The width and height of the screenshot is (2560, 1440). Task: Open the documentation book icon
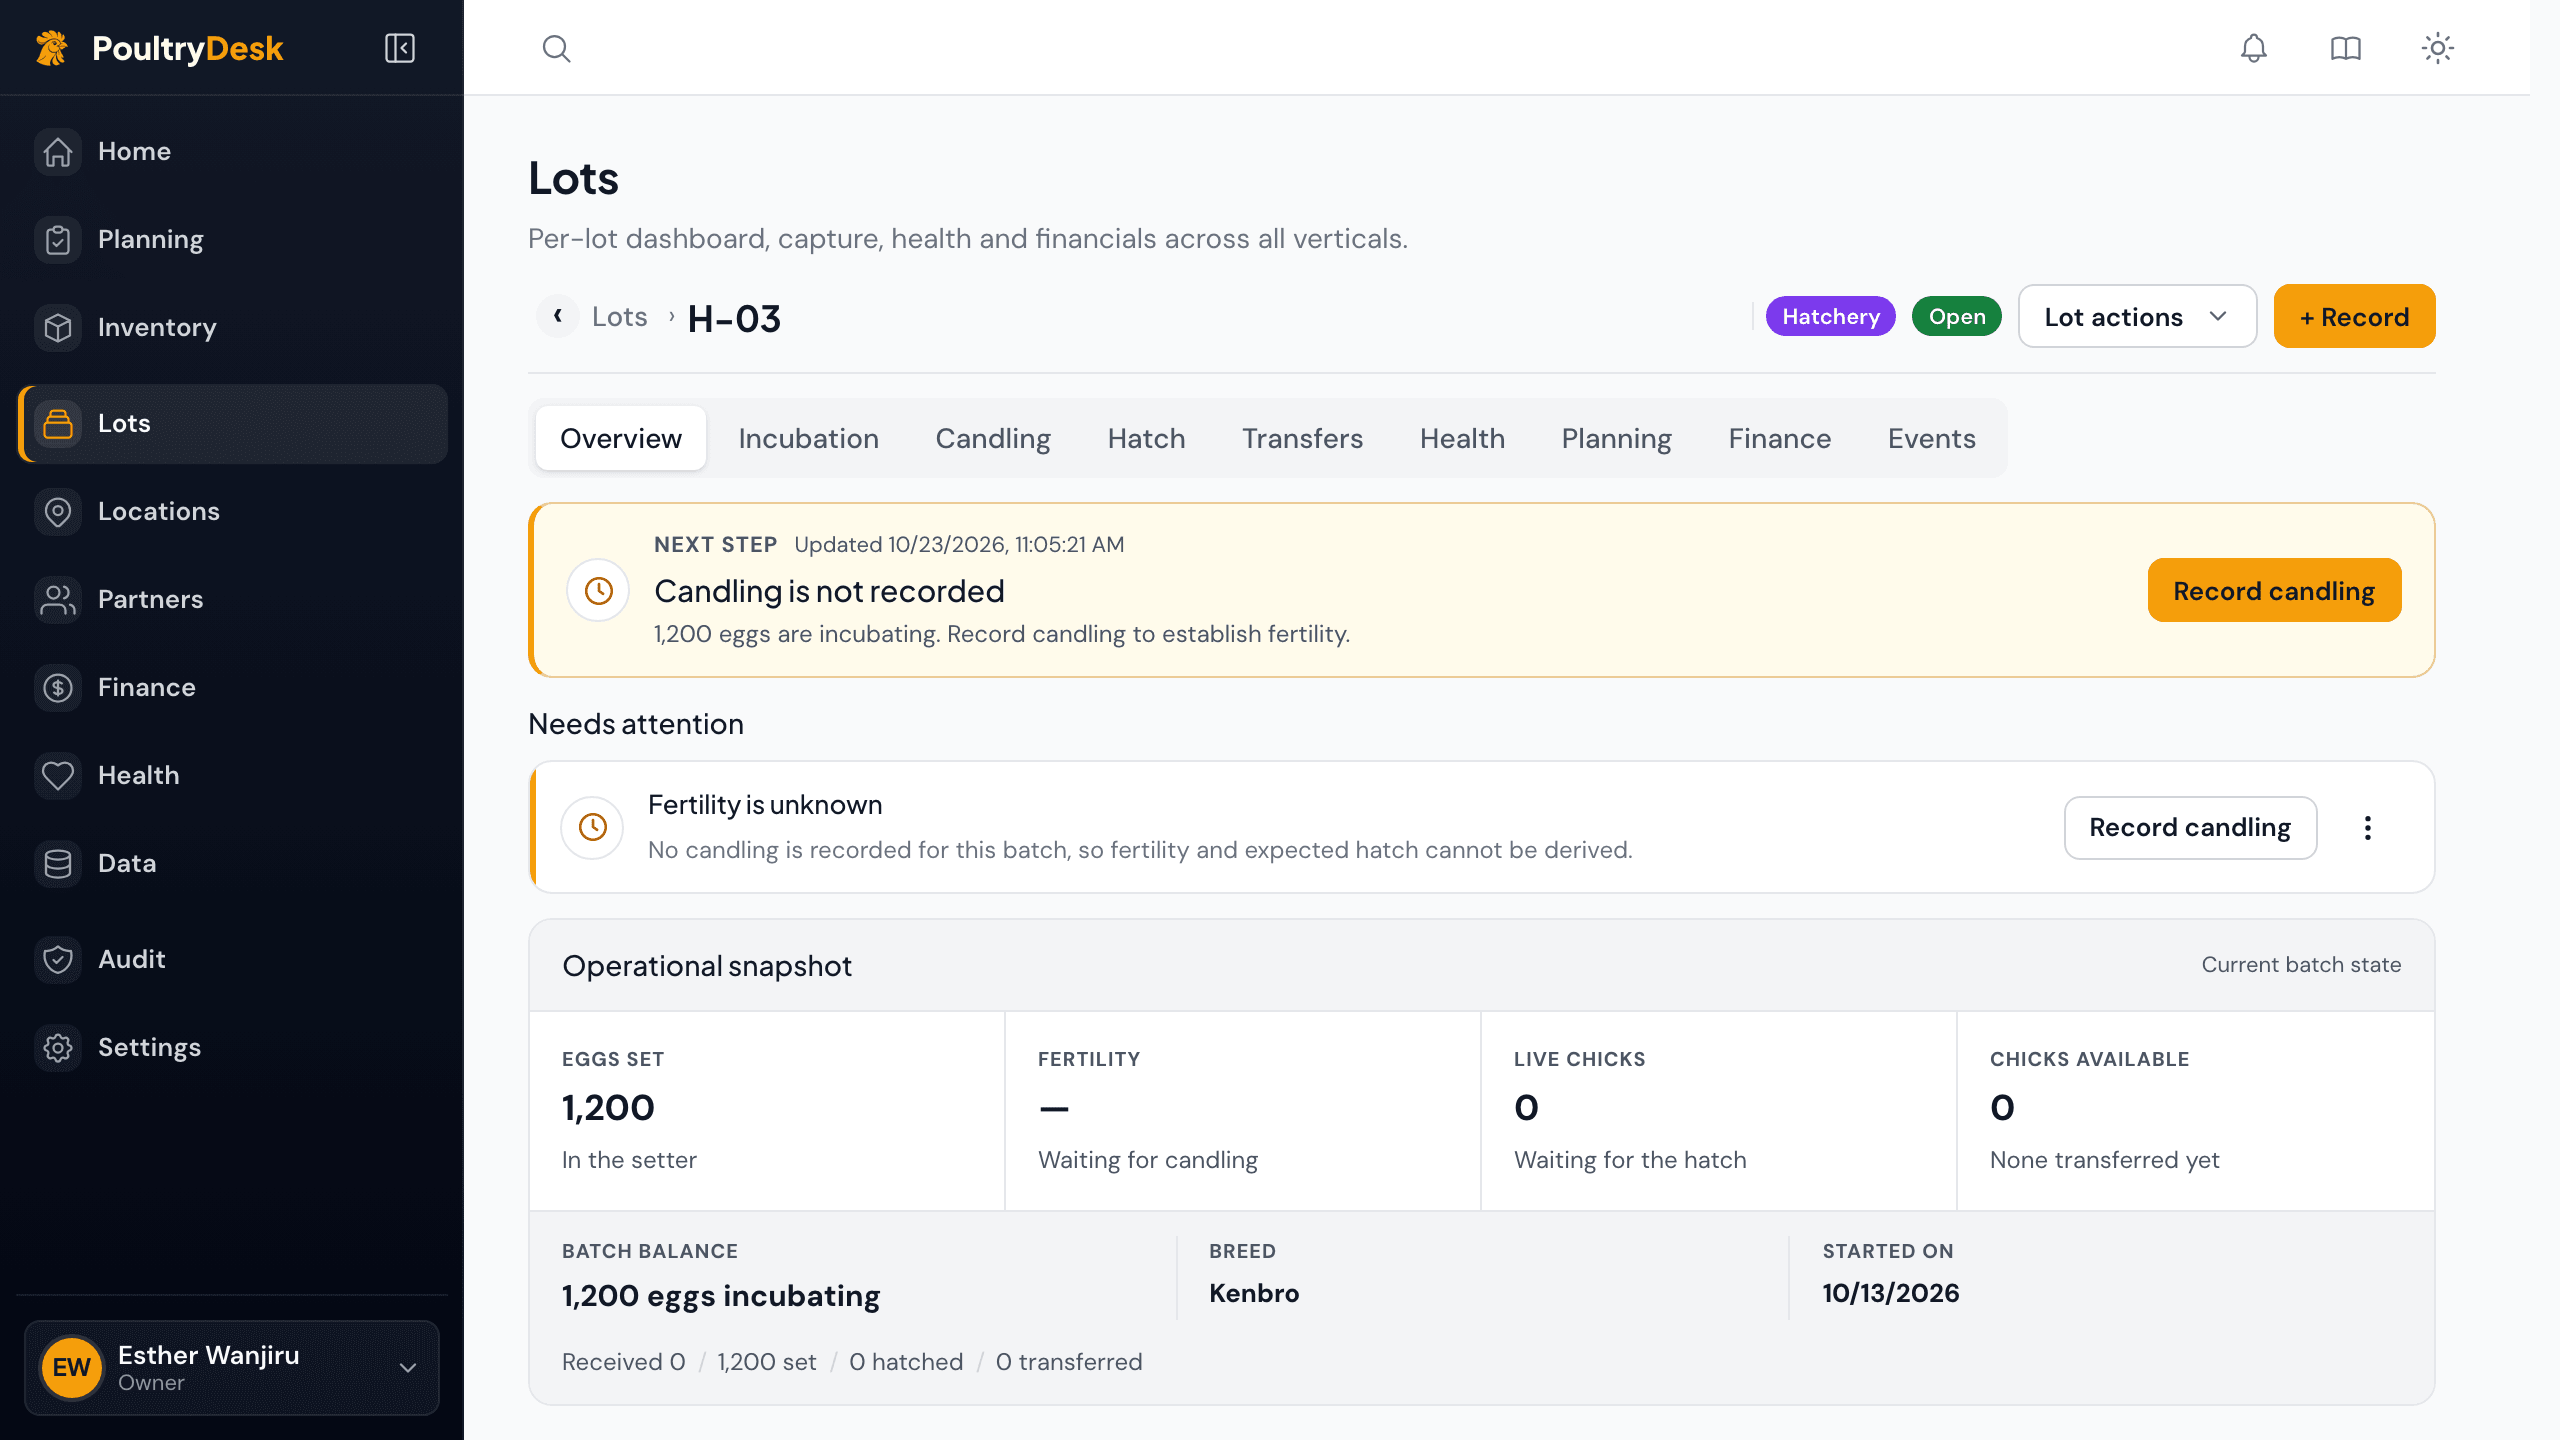(2345, 48)
